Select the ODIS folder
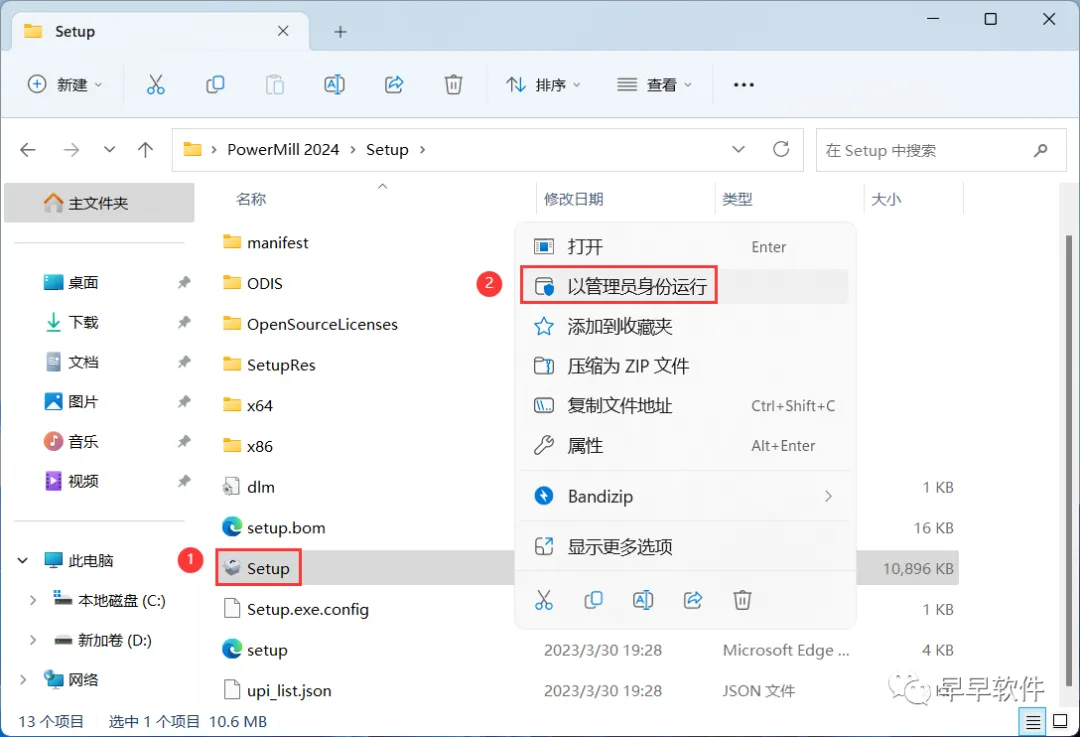Screen dimensions: 1080x737 coord(264,283)
